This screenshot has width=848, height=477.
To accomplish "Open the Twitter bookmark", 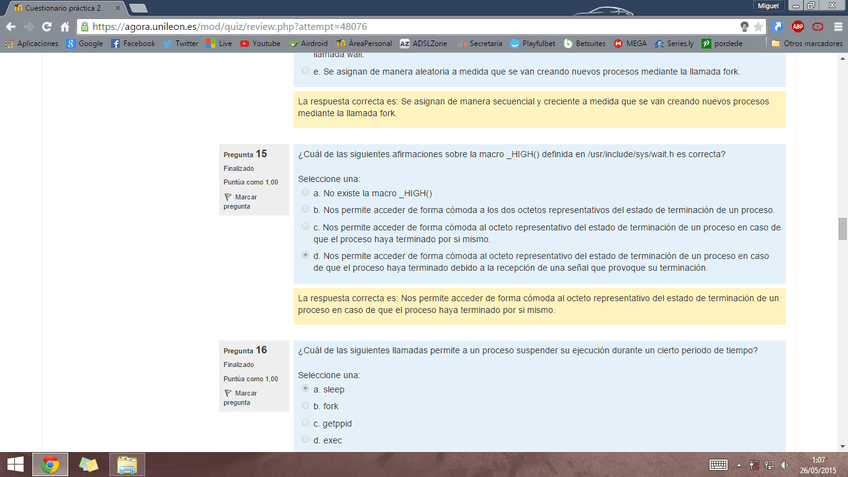I will pos(181,43).
